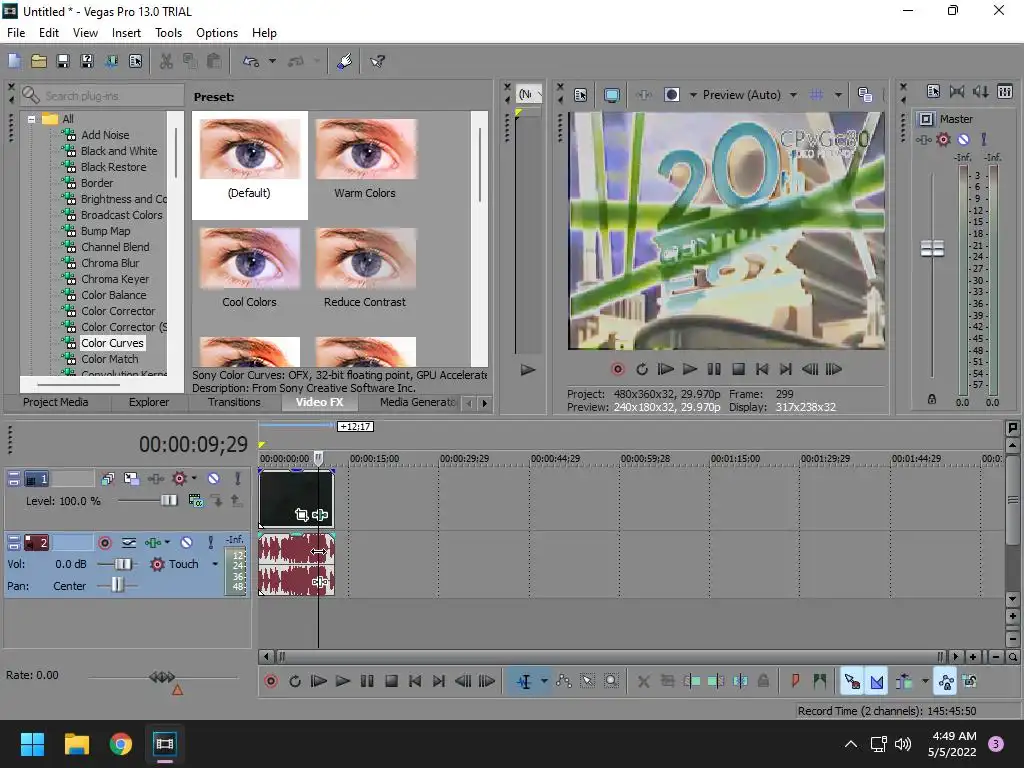Click the New project icon in toolbar
The width and height of the screenshot is (1024, 768).
(x=14, y=61)
